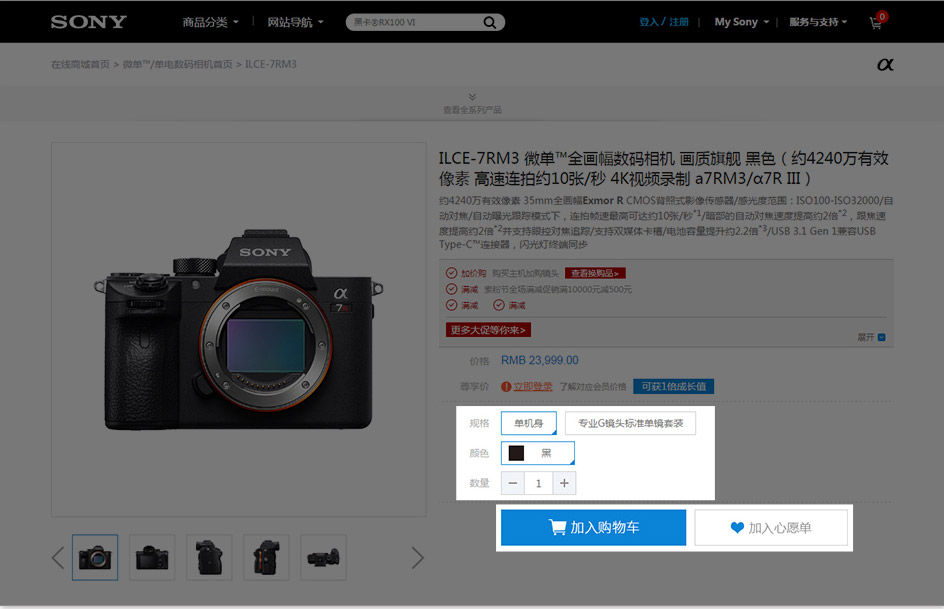Open the 网站导航 dropdown menu
944x609 pixels.
296,22
